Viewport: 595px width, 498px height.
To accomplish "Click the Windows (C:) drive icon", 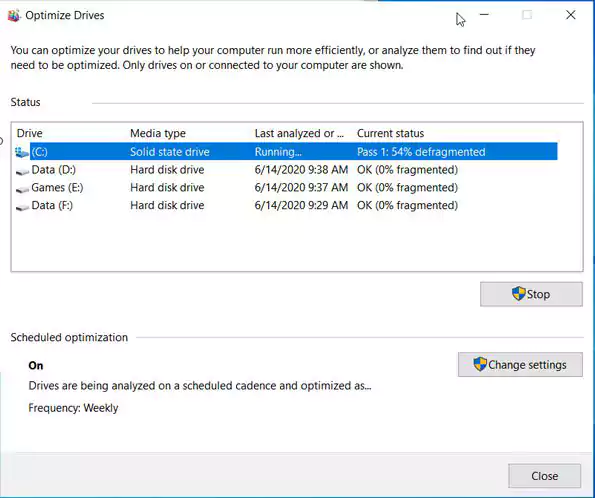I will pos(22,152).
